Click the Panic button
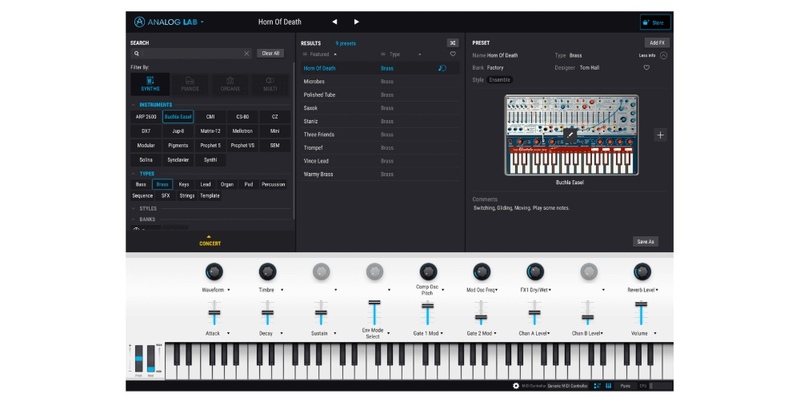This screenshot has height=406, width=800. (x=626, y=386)
